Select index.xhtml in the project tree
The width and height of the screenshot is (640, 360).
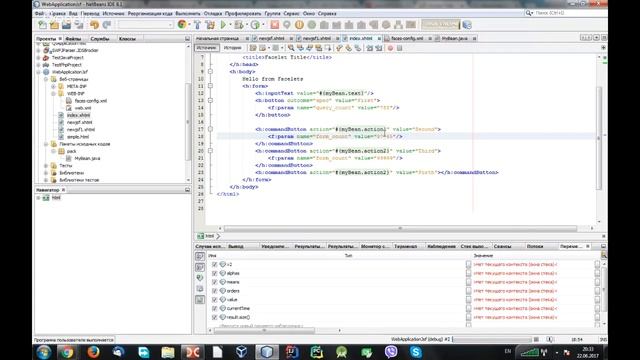(x=78, y=115)
